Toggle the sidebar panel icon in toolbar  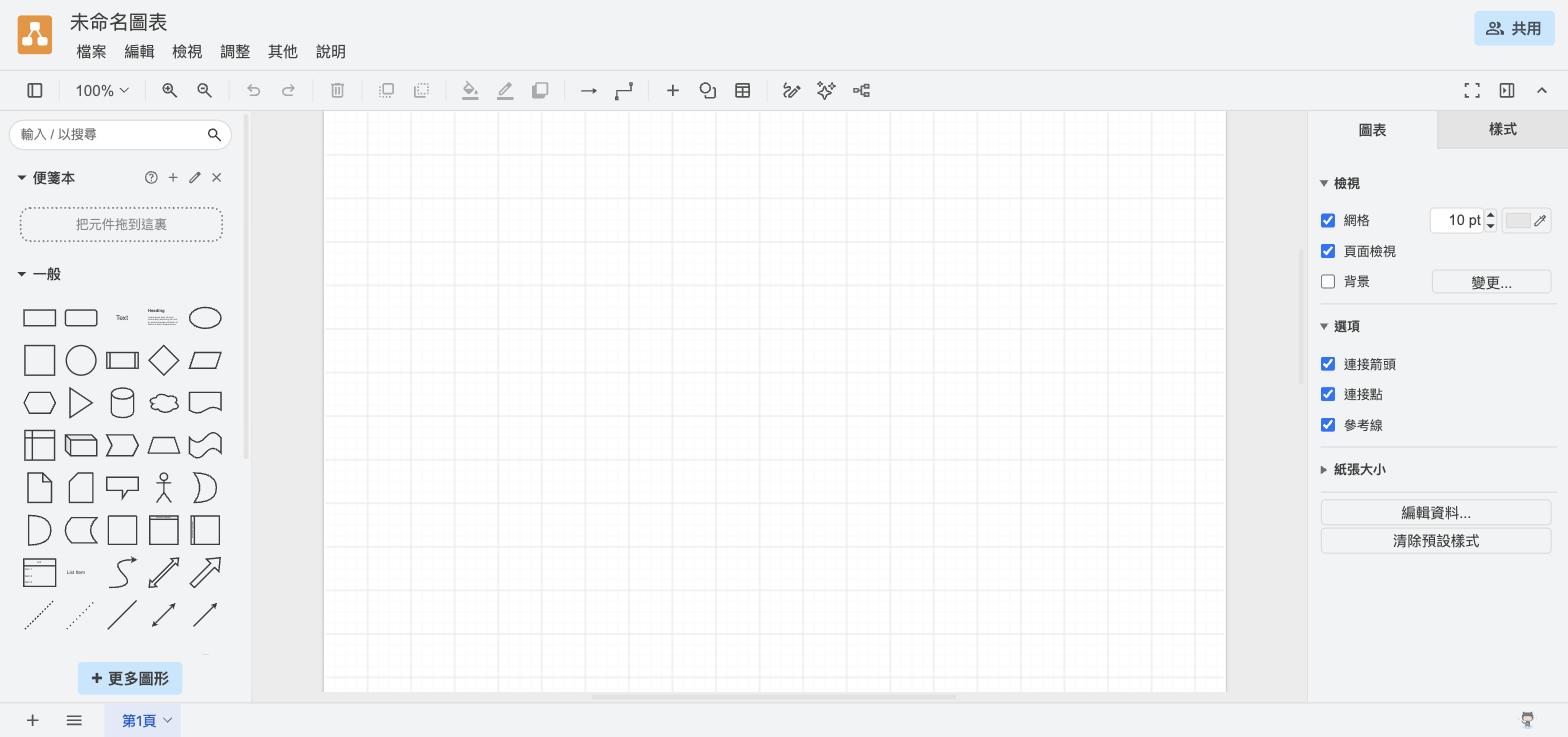click(35, 91)
